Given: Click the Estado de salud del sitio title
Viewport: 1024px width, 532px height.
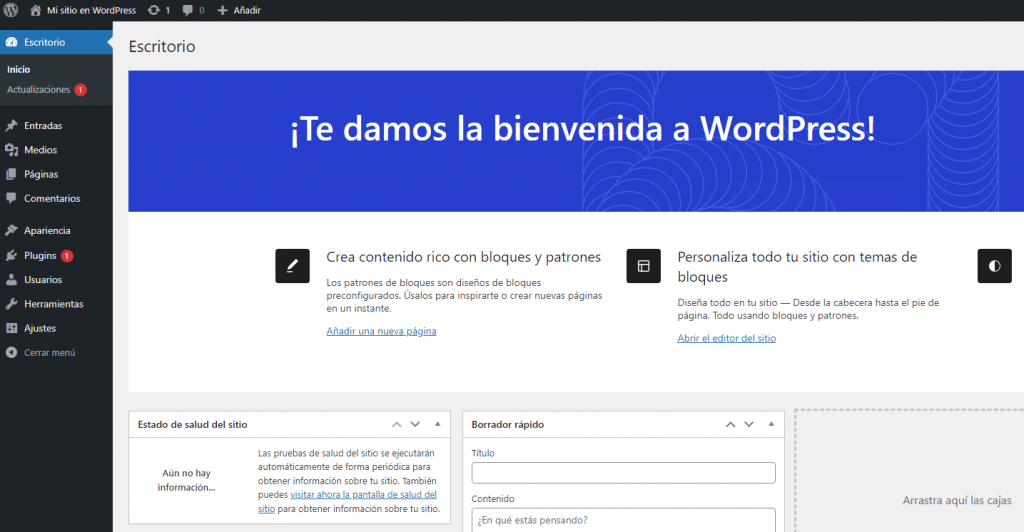Looking at the screenshot, I should [x=192, y=424].
